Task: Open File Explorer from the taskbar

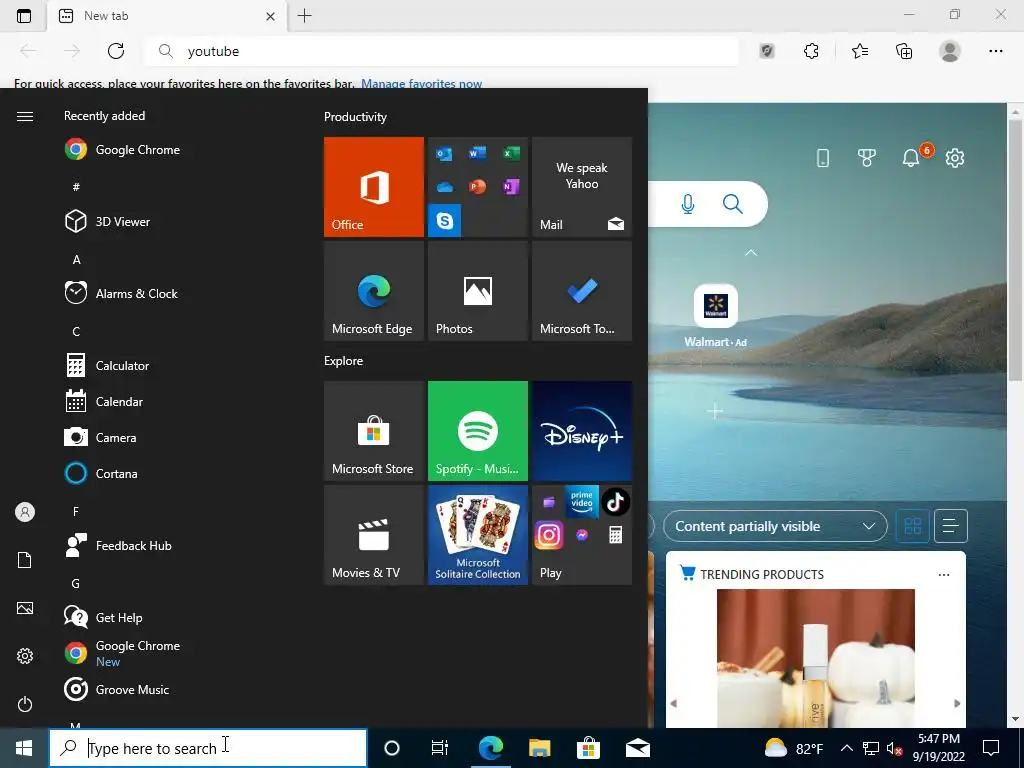Action: coord(539,748)
